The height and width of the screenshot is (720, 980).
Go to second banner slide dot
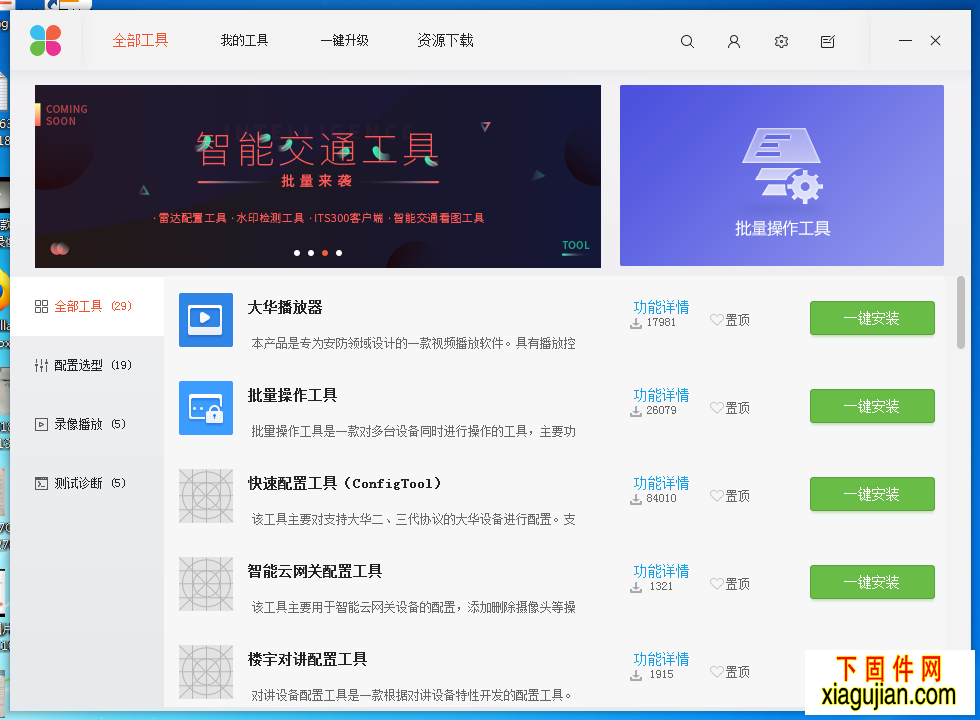pyautogui.click(x=311, y=253)
